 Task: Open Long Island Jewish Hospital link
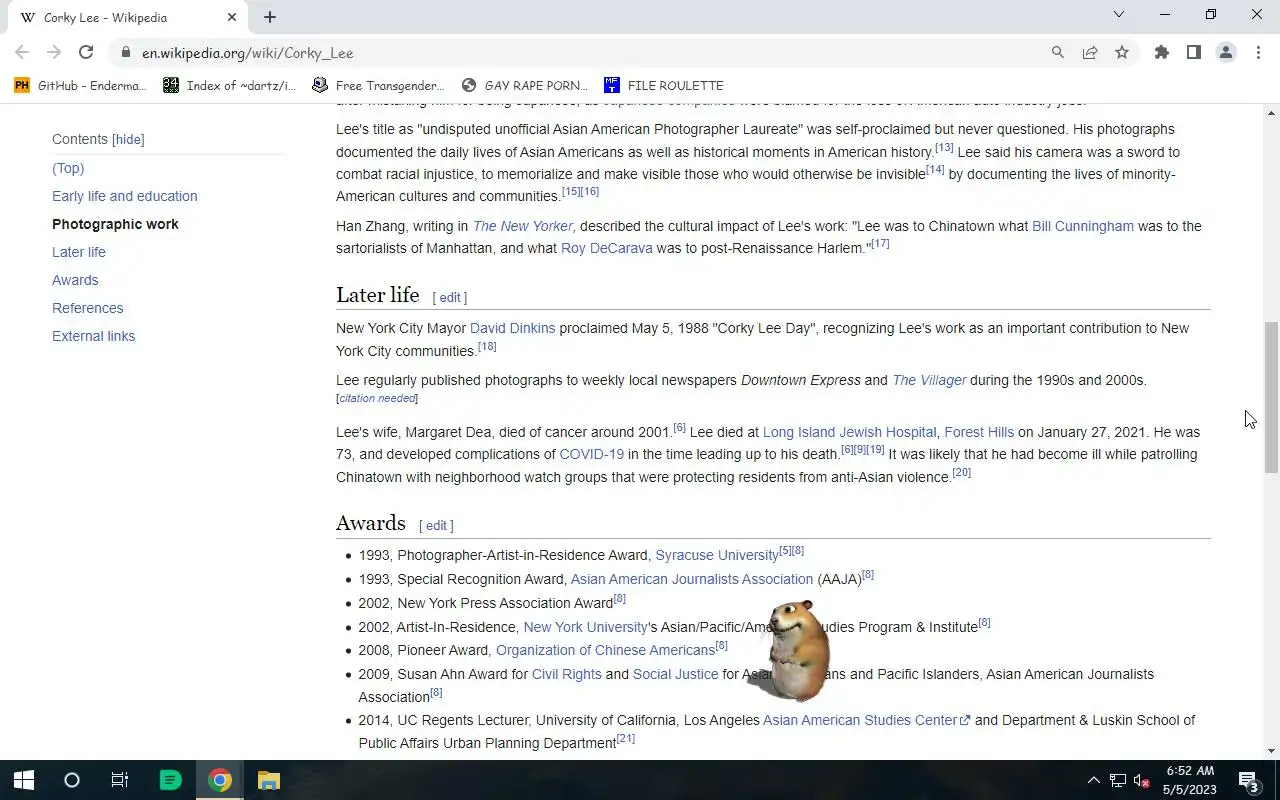(850, 432)
